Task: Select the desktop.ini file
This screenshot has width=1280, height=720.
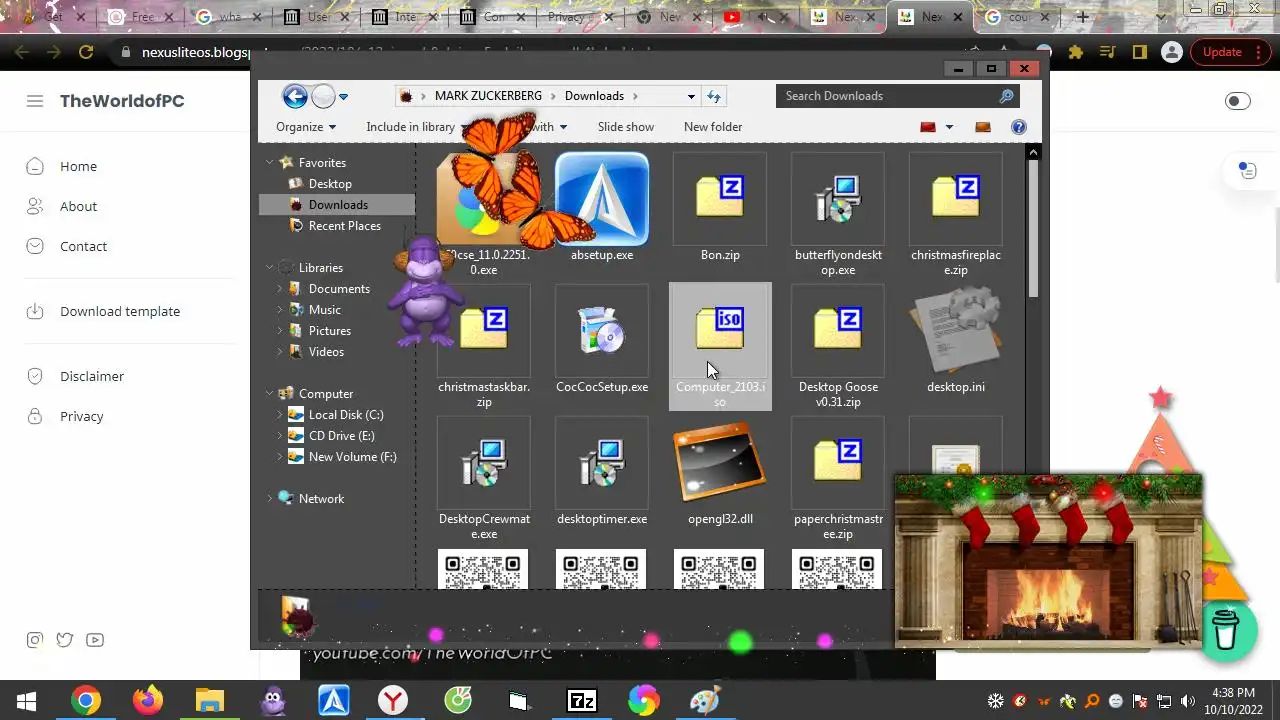Action: point(956,340)
